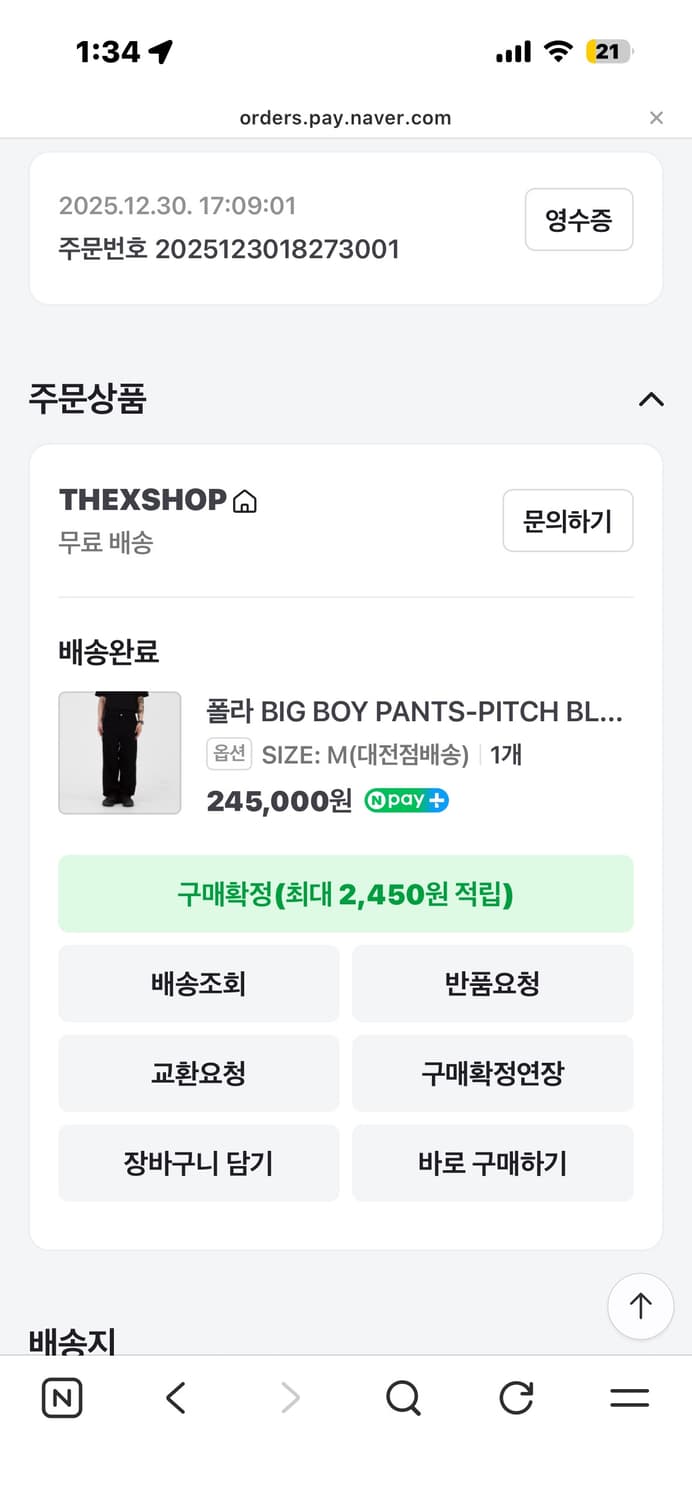This screenshot has width=692, height=1500.
Task: Reload the page with refresh icon
Action: tap(515, 1398)
